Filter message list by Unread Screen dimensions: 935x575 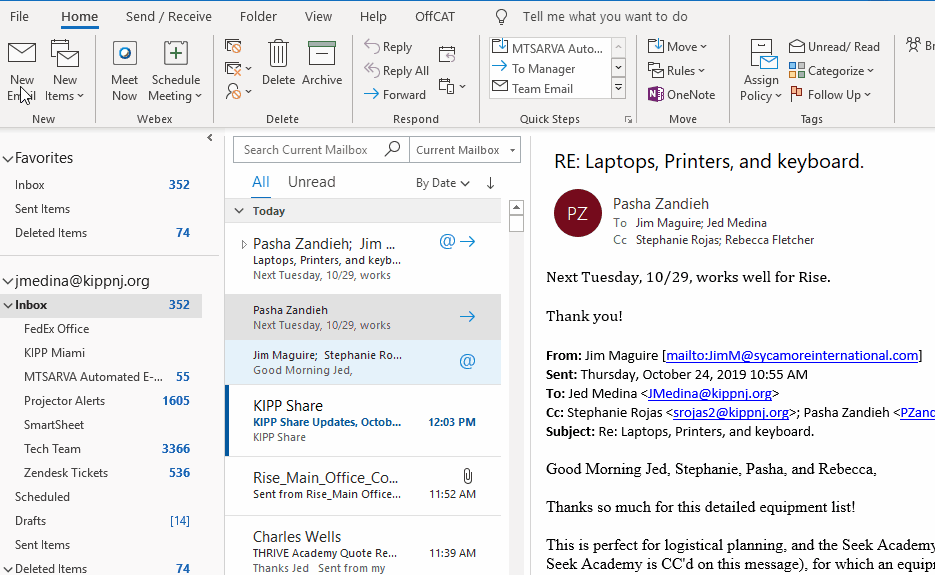pyautogui.click(x=311, y=182)
